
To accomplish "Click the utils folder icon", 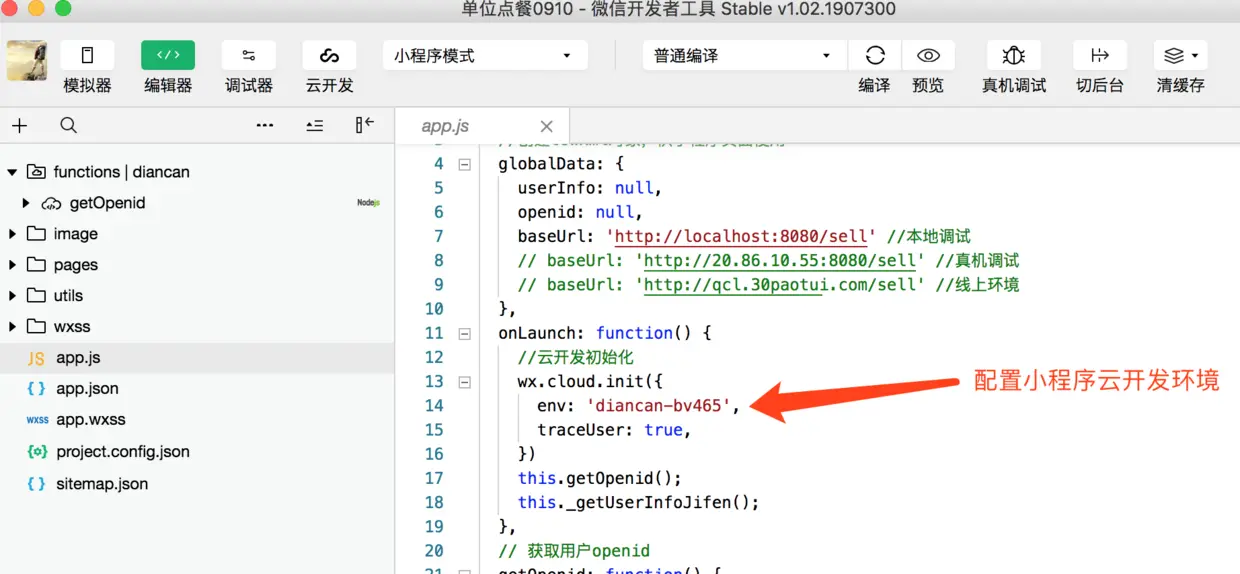I will [x=36, y=296].
